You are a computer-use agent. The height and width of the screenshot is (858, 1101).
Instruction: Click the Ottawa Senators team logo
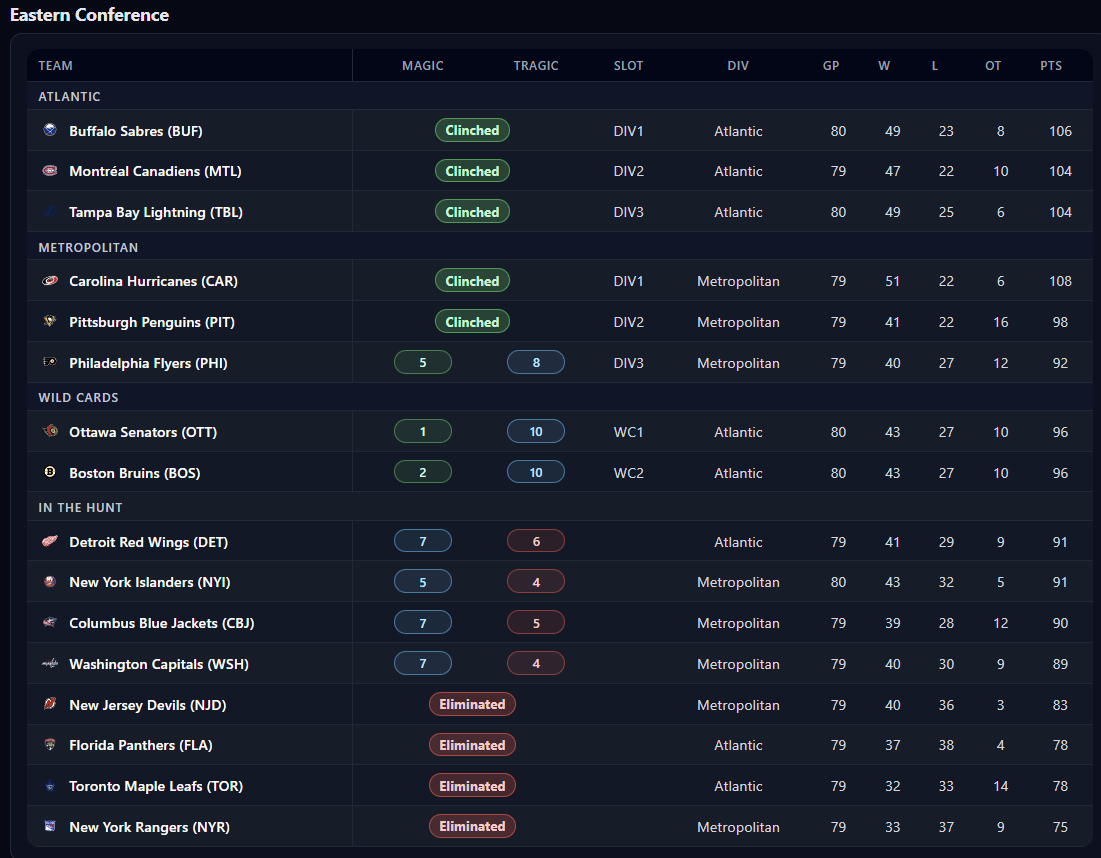pos(50,431)
